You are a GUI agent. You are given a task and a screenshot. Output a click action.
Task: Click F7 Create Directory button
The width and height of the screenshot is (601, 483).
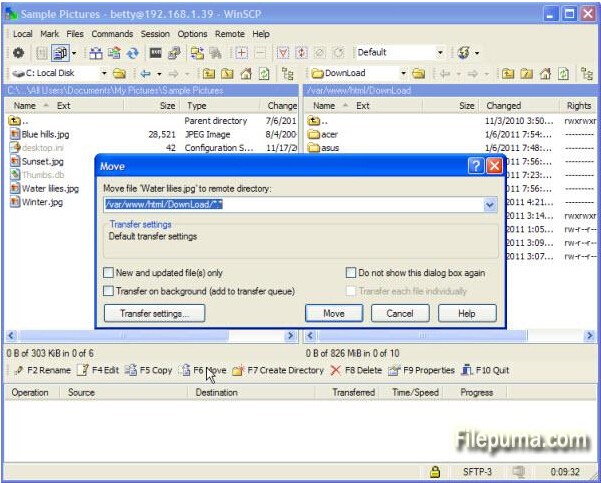278,370
